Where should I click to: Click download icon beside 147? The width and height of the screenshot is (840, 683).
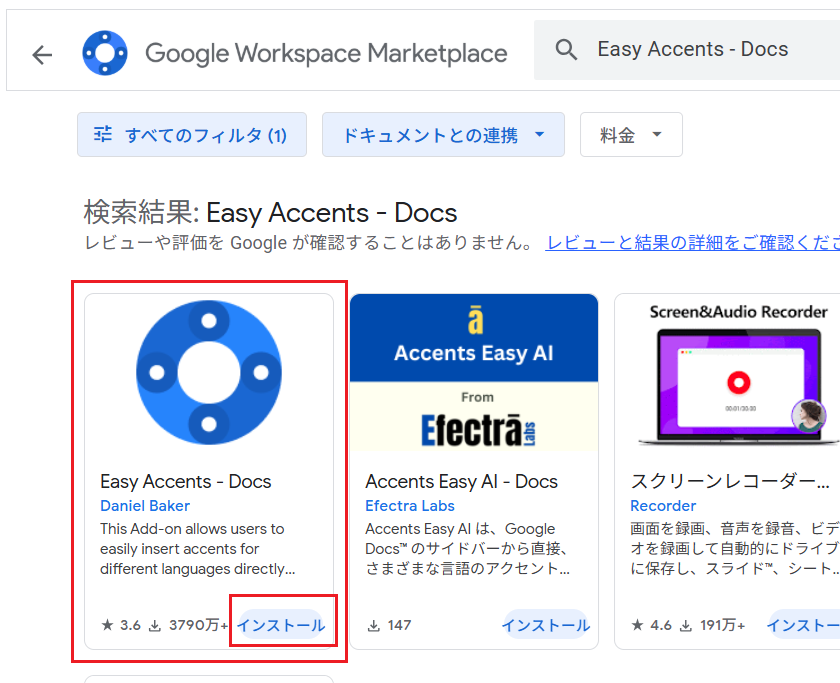pos(373,625)
